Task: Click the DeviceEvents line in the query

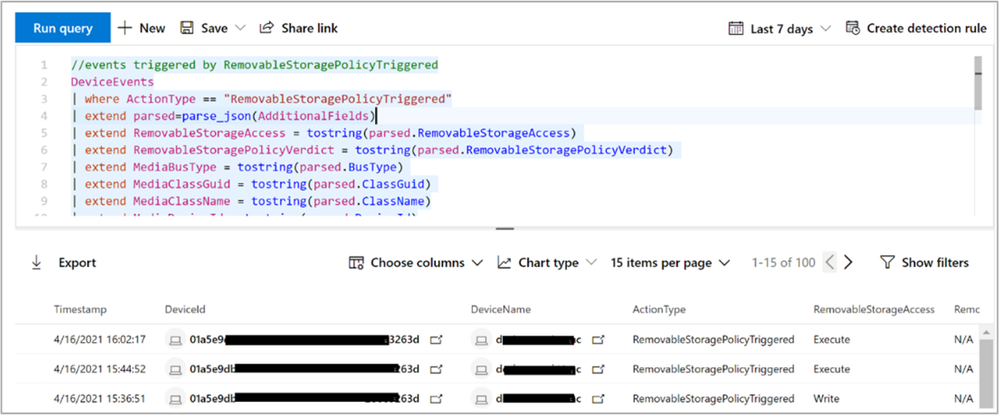Action: pyautogui.click(x=112, y=82)
